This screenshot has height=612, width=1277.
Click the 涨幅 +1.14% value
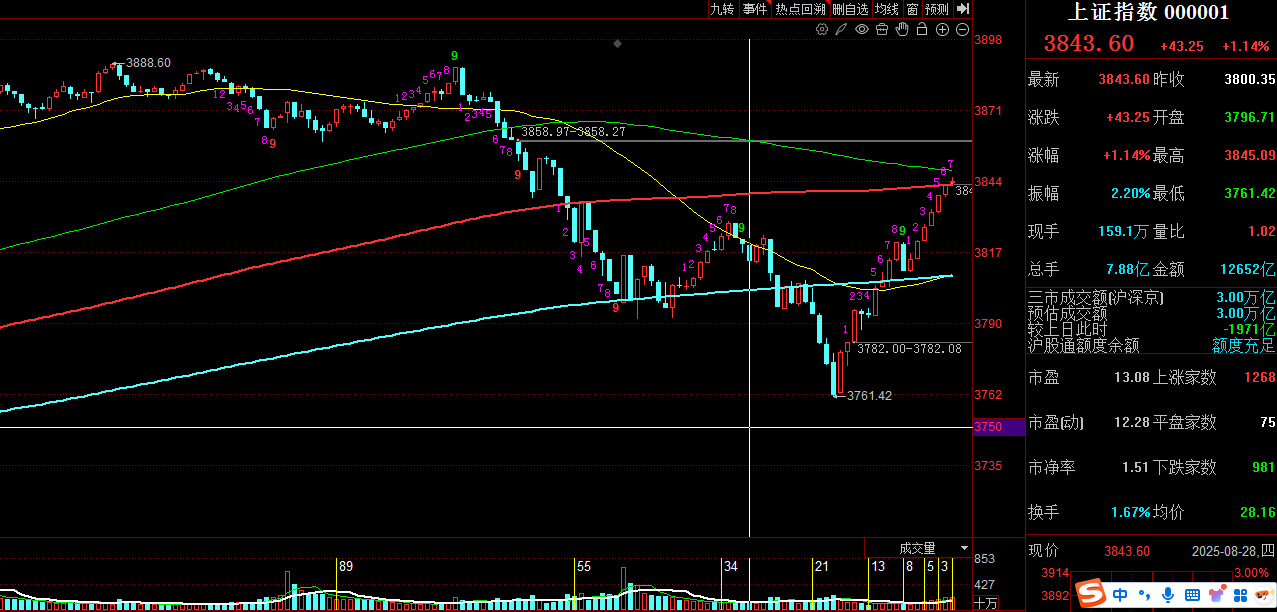[x=1126, y=155]
